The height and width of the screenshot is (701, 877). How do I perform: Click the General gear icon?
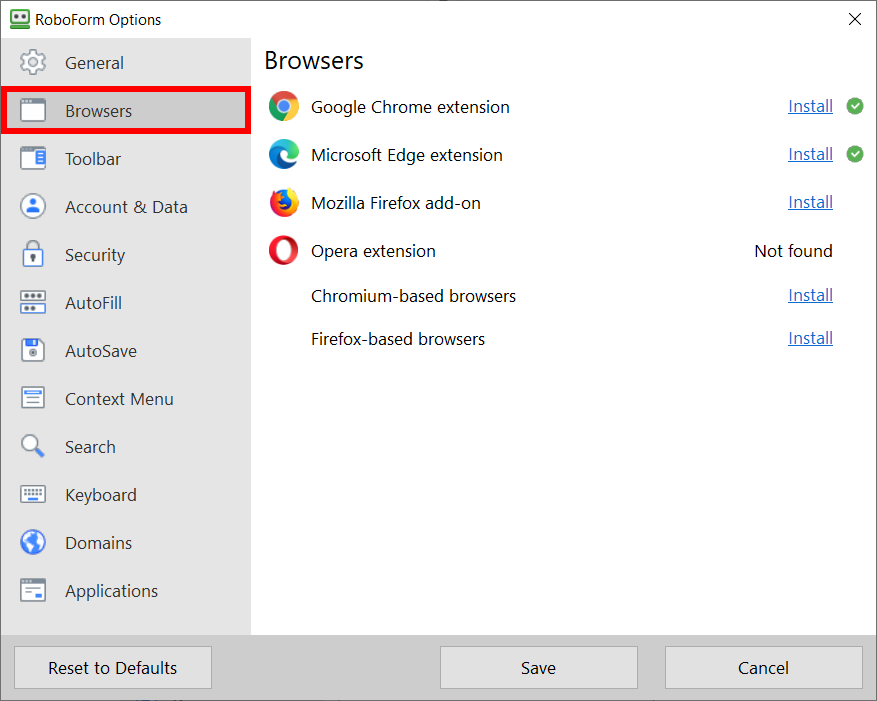click(x=33, y=62)
